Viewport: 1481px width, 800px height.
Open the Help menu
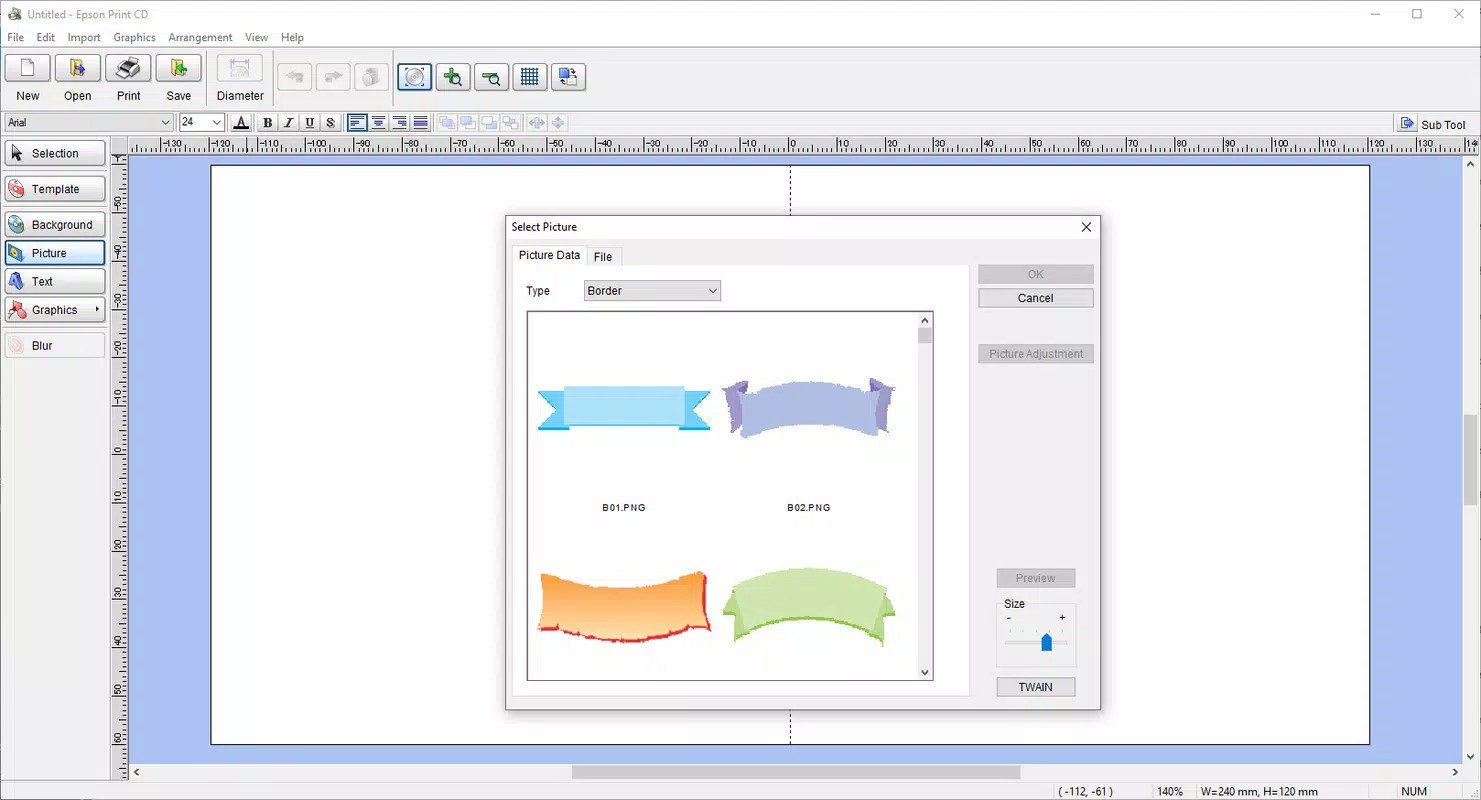[x=292, y=37]
